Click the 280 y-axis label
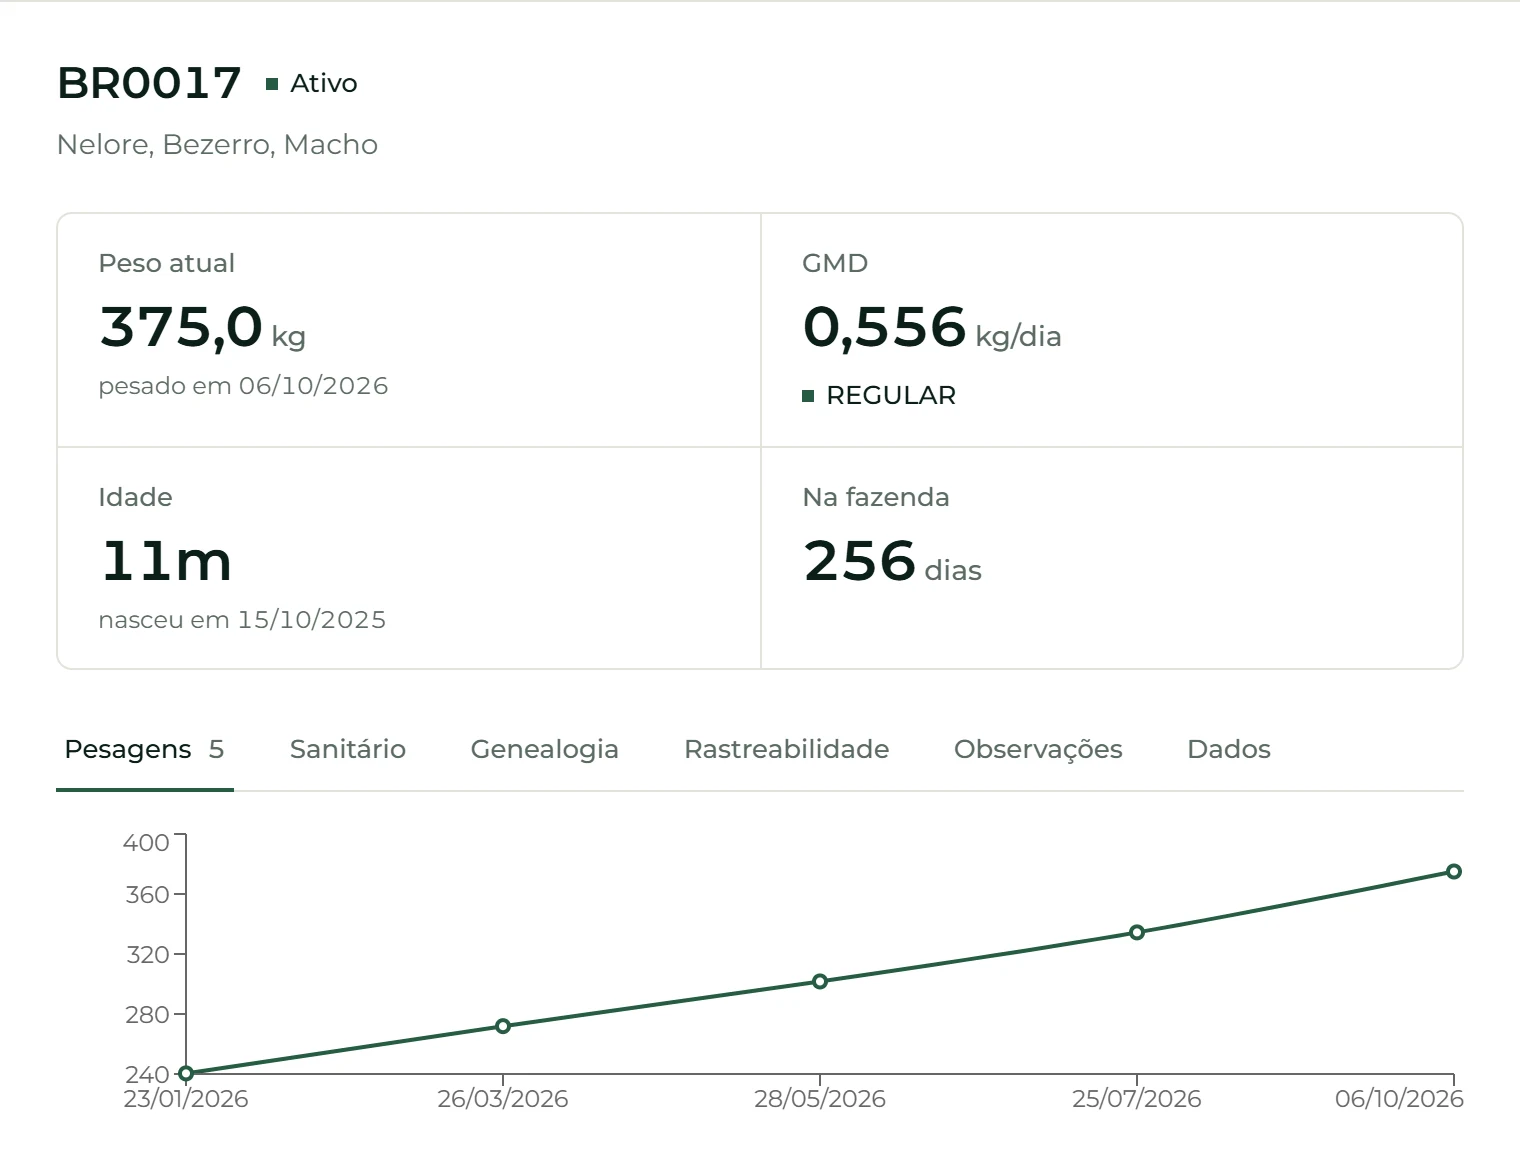Image resolution: width=1520 pixels, height=1160 pixels. coord(147,1014)
